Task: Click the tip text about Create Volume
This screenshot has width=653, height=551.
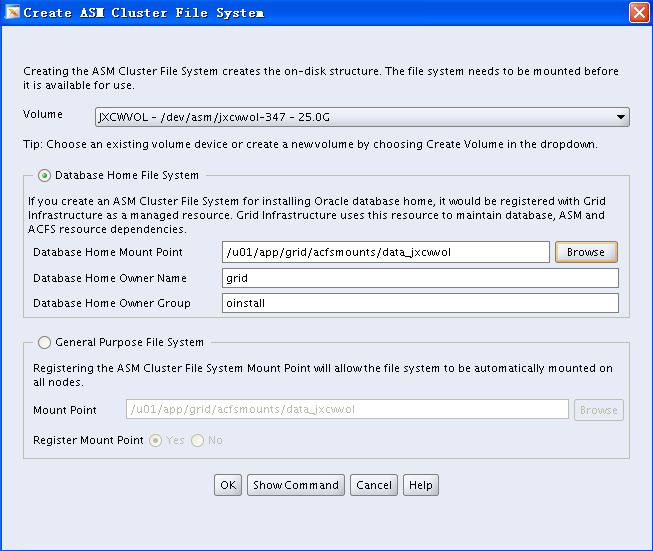Action: pyautogui.click(x=310, y=145)
